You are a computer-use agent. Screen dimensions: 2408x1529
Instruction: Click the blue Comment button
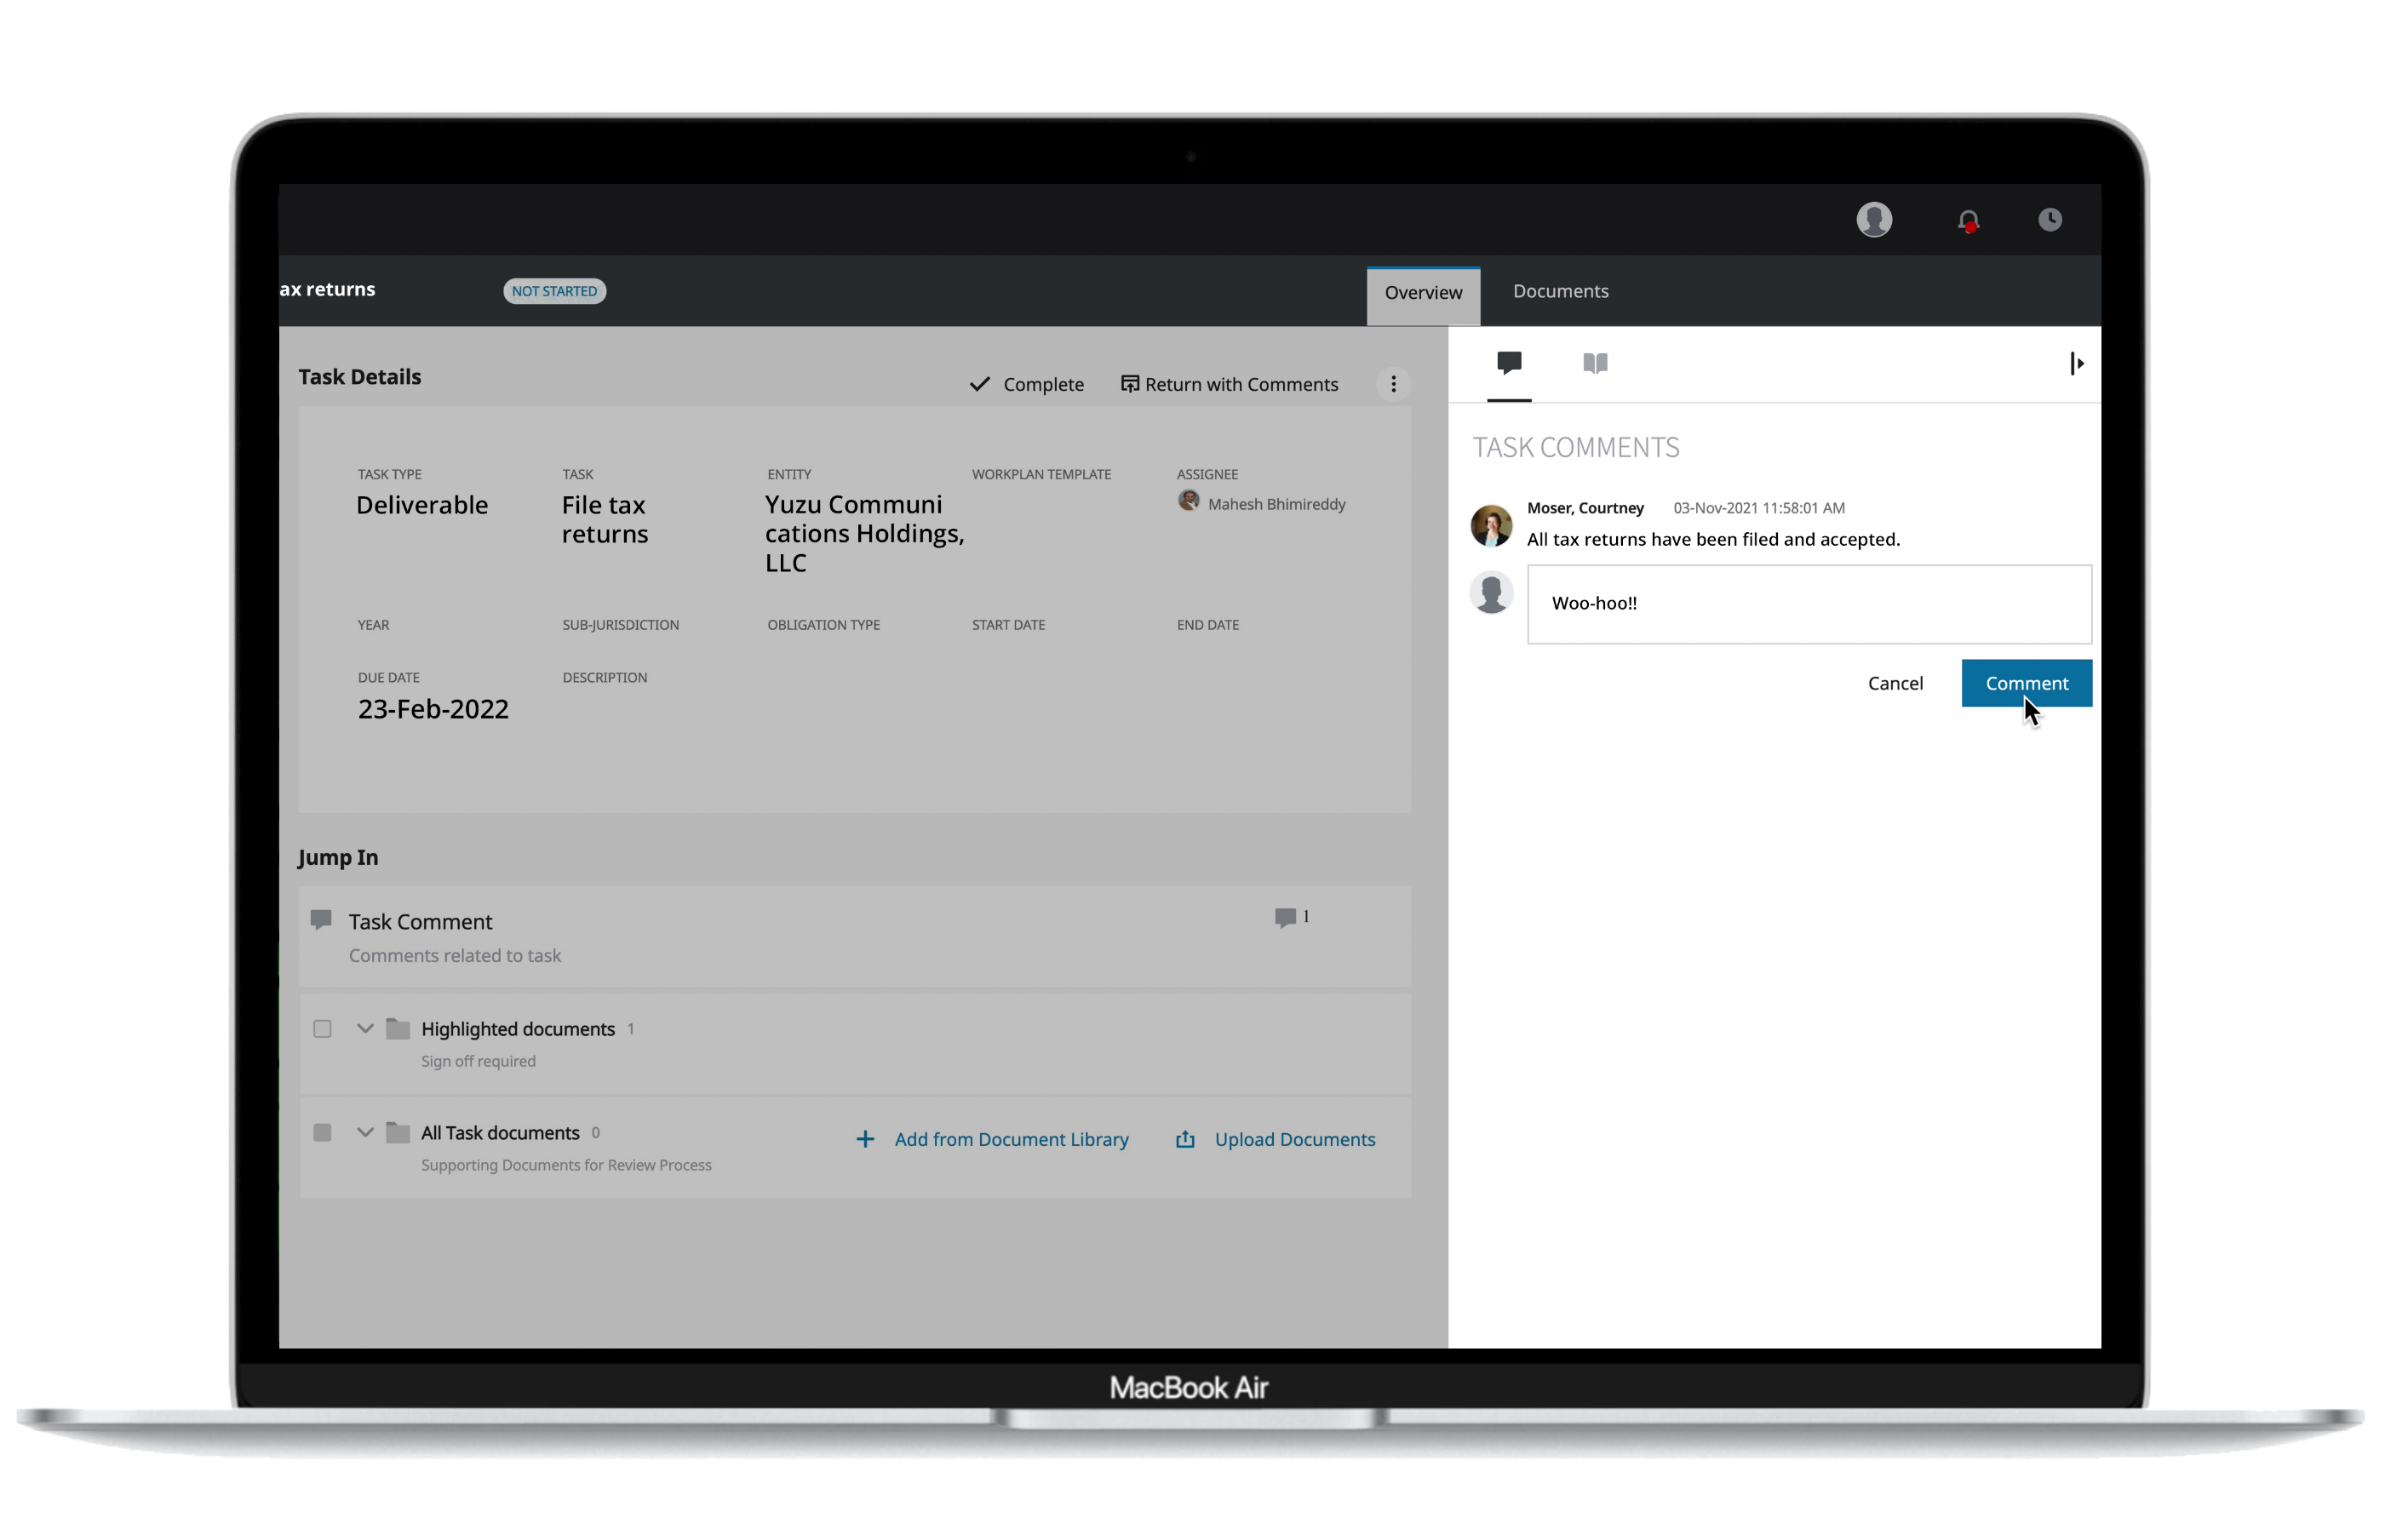2025,683
